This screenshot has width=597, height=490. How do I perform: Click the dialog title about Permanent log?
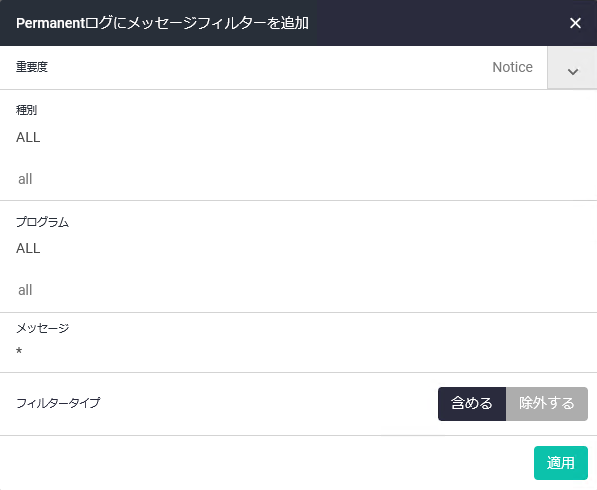[x=162, y=23]
